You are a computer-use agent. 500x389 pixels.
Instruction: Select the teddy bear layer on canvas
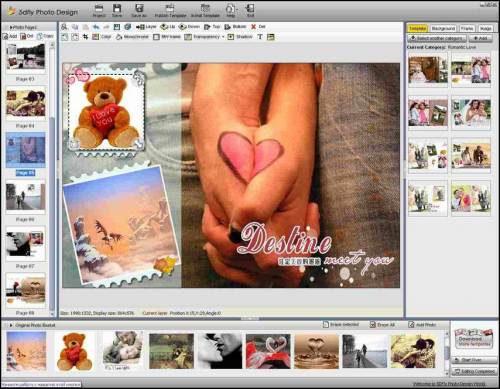tap(106, 112)
